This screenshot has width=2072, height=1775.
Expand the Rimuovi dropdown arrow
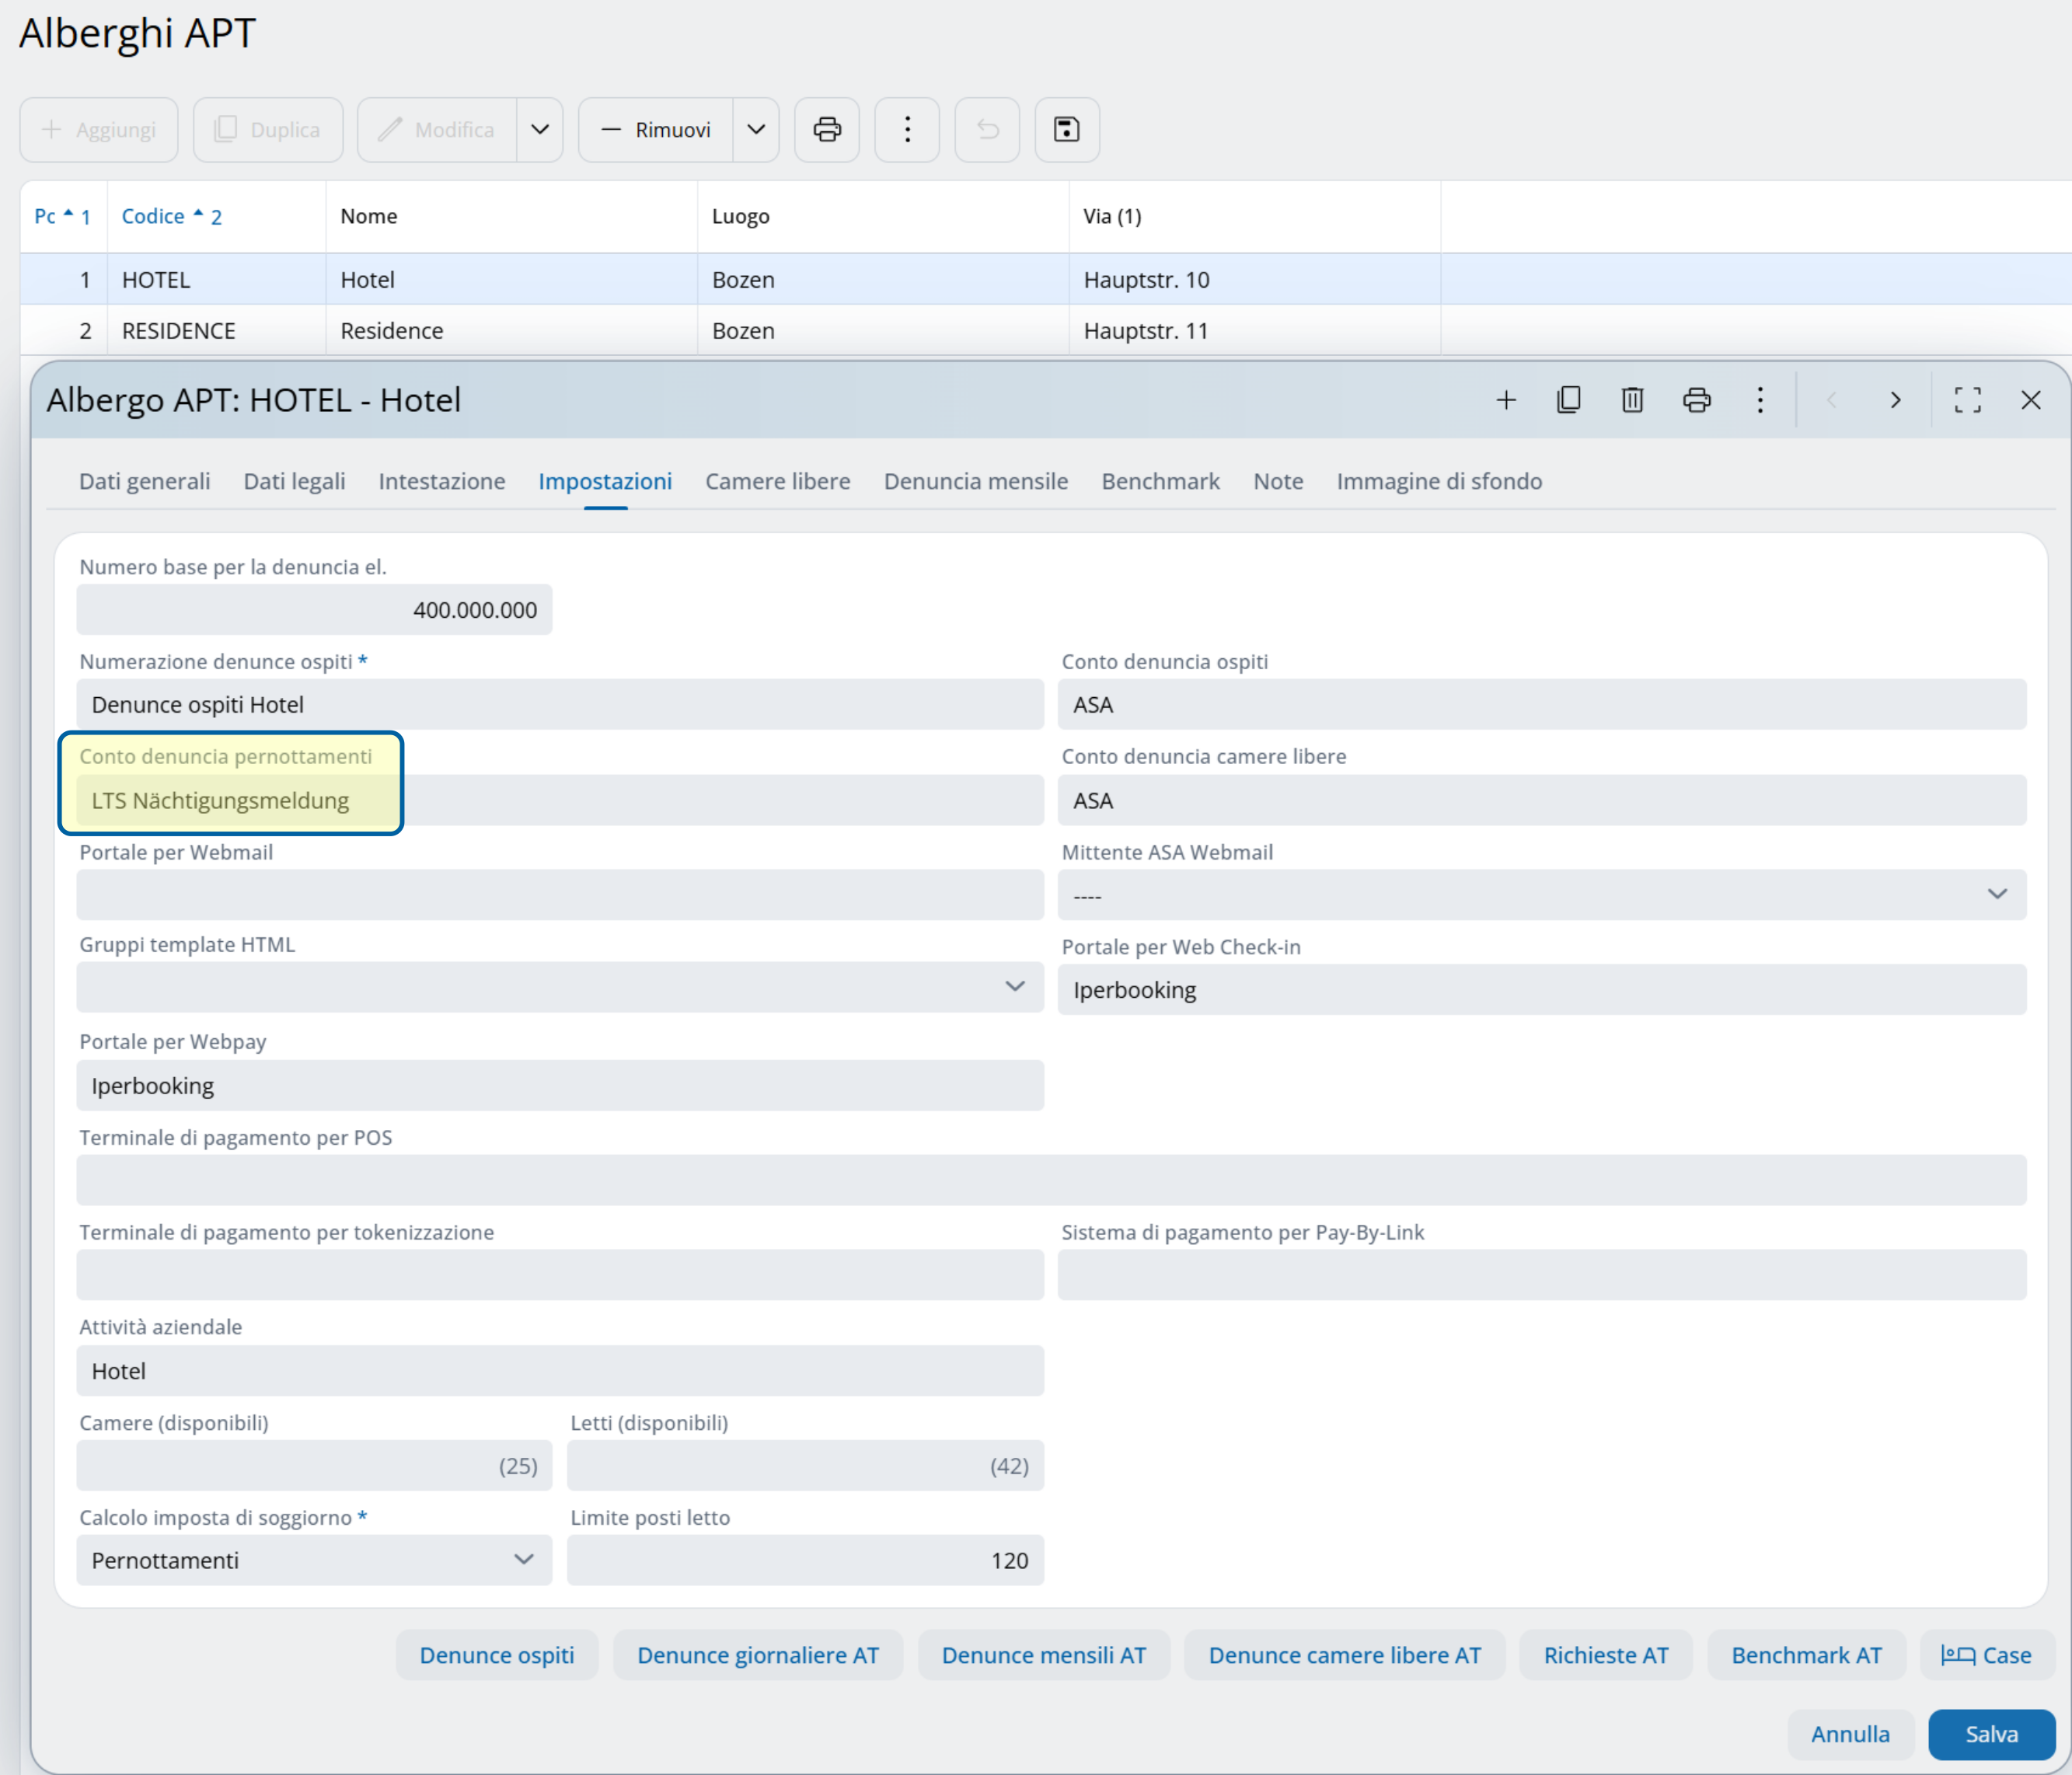pos(756,130)
